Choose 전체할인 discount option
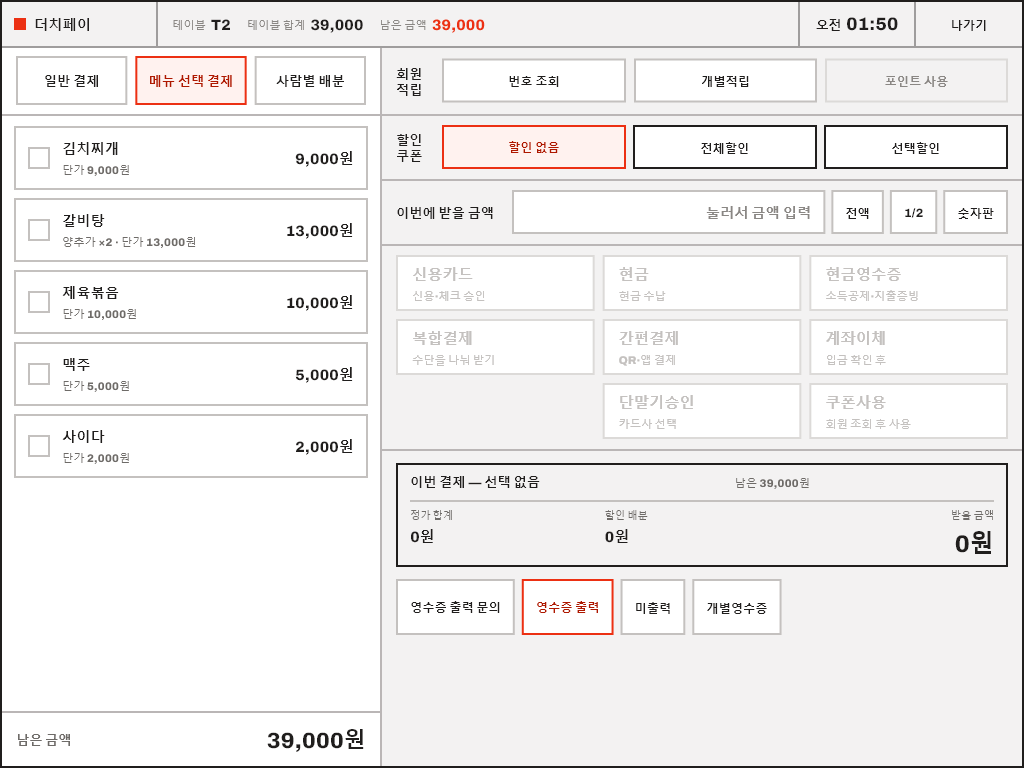 [x=725, y=147]
